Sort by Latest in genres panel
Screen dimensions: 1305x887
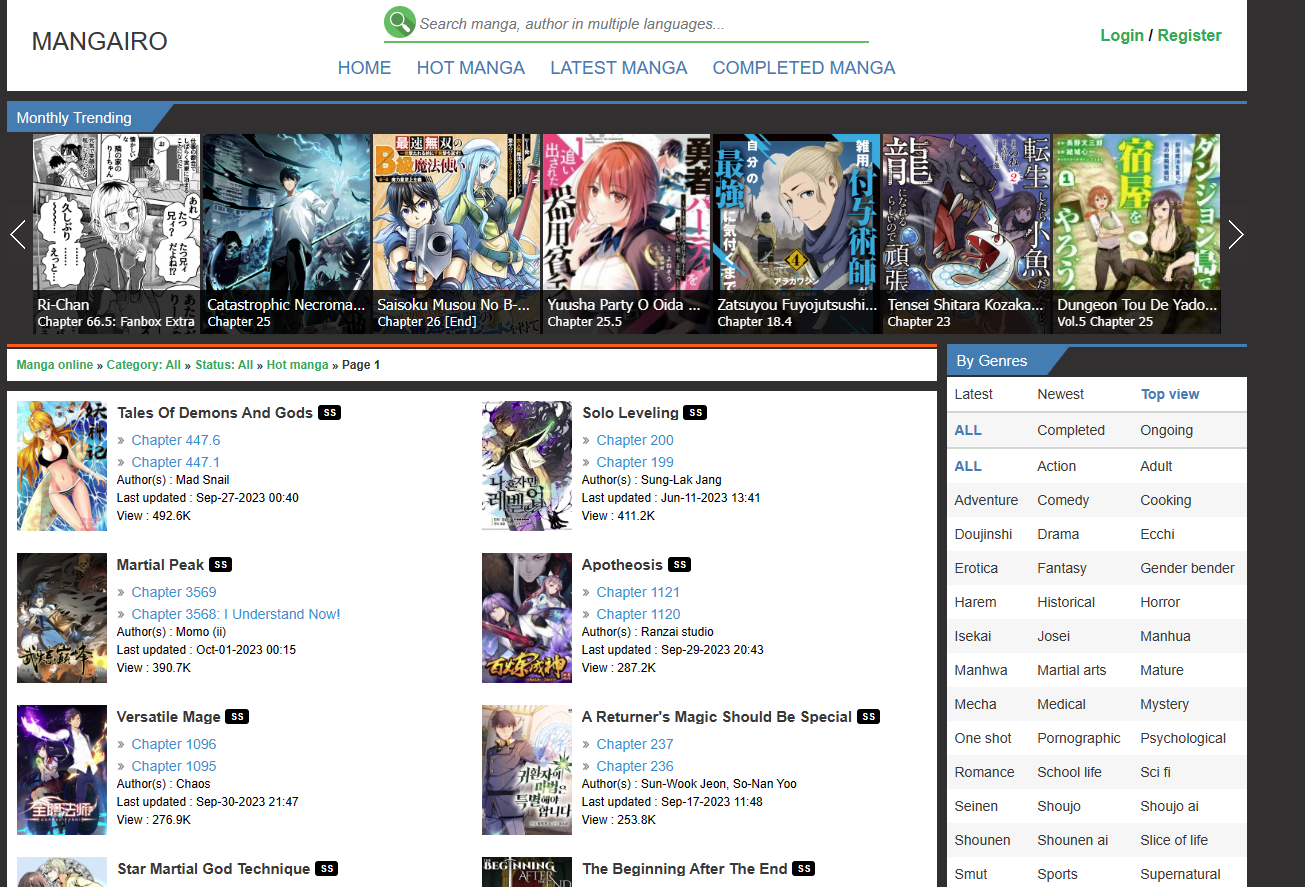(974, 394)
